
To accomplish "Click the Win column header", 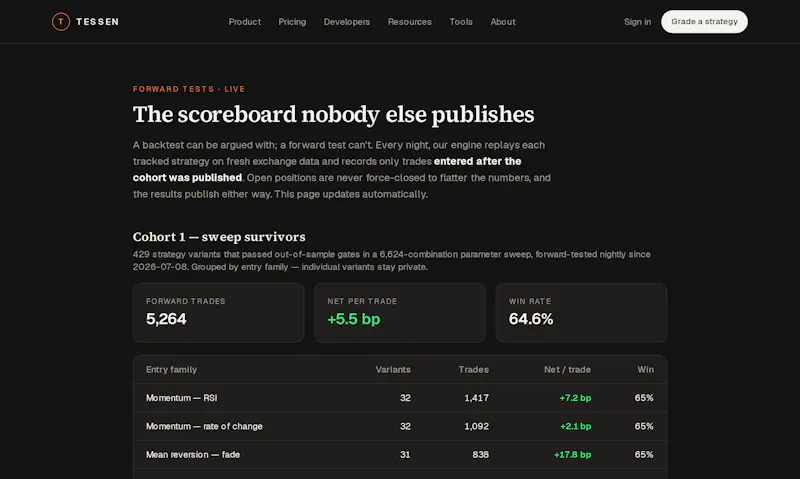I will point(645,369).
